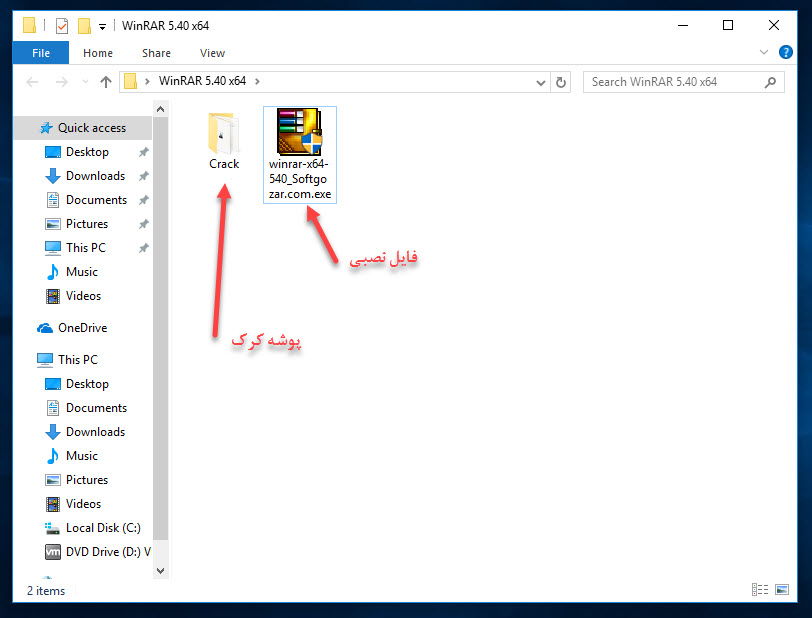Click the 2 items status text
The height and width of the screenshot is (618, 812).
[46, 591]
